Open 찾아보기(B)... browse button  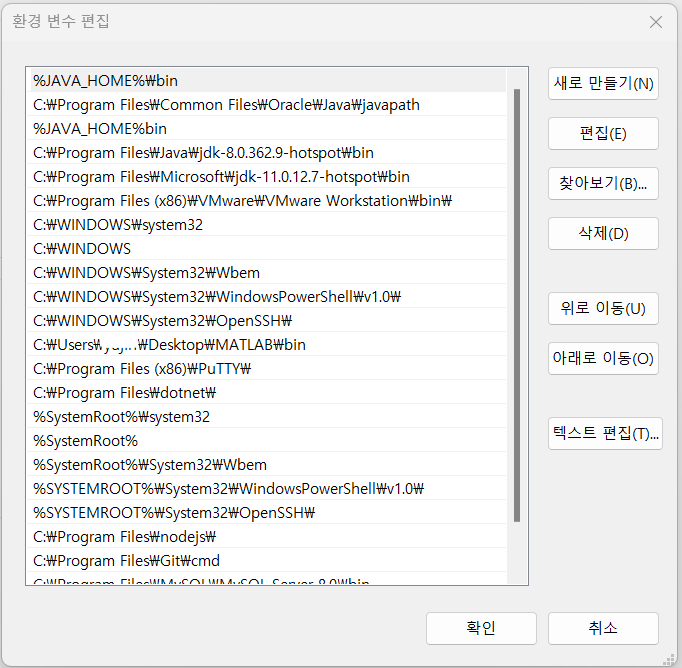coord(603,184)
